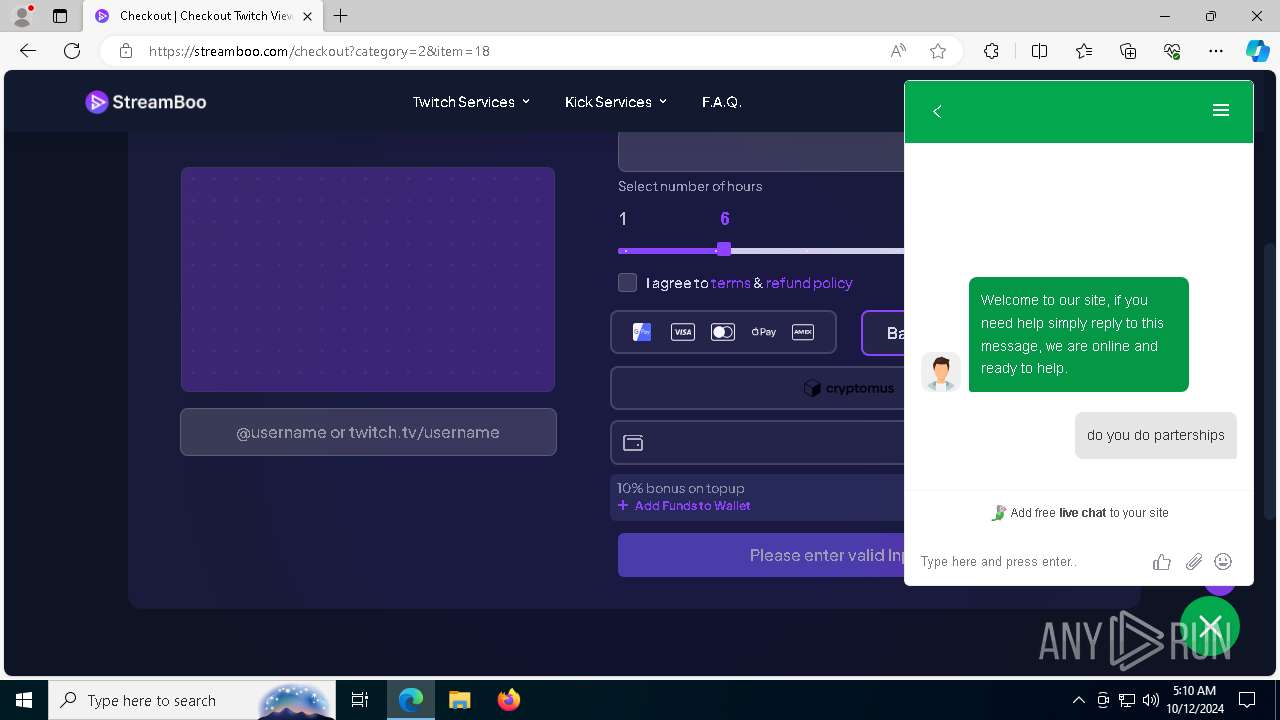
Task: Select the Visa card payment icon
Action: [x=682, y=332]
